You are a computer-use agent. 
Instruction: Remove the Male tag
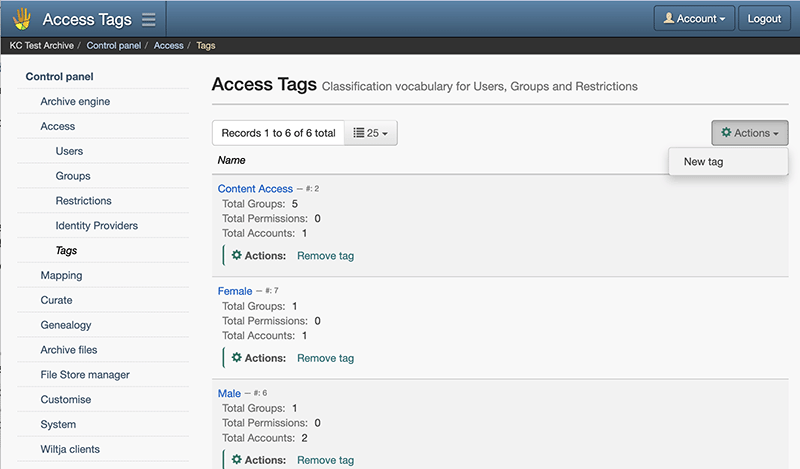pos(326,460)
